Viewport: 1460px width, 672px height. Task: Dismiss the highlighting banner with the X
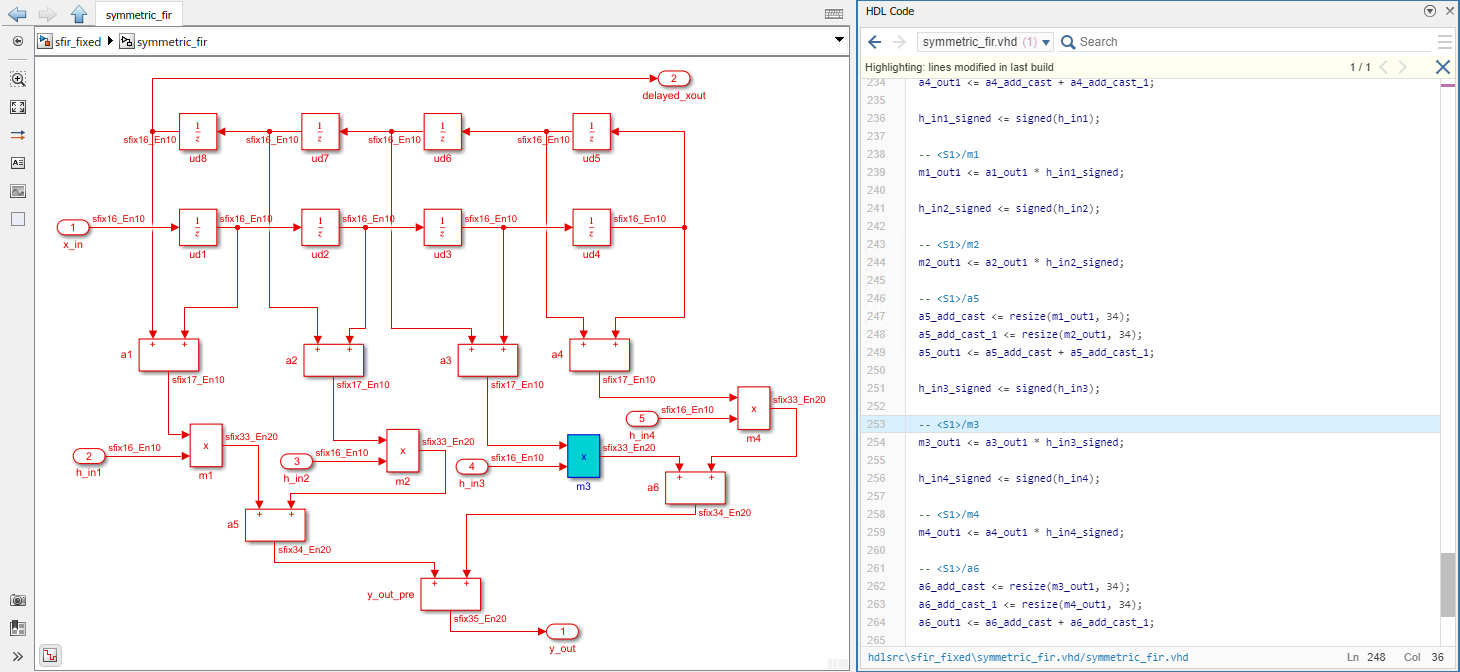[x=1442, y=67]
